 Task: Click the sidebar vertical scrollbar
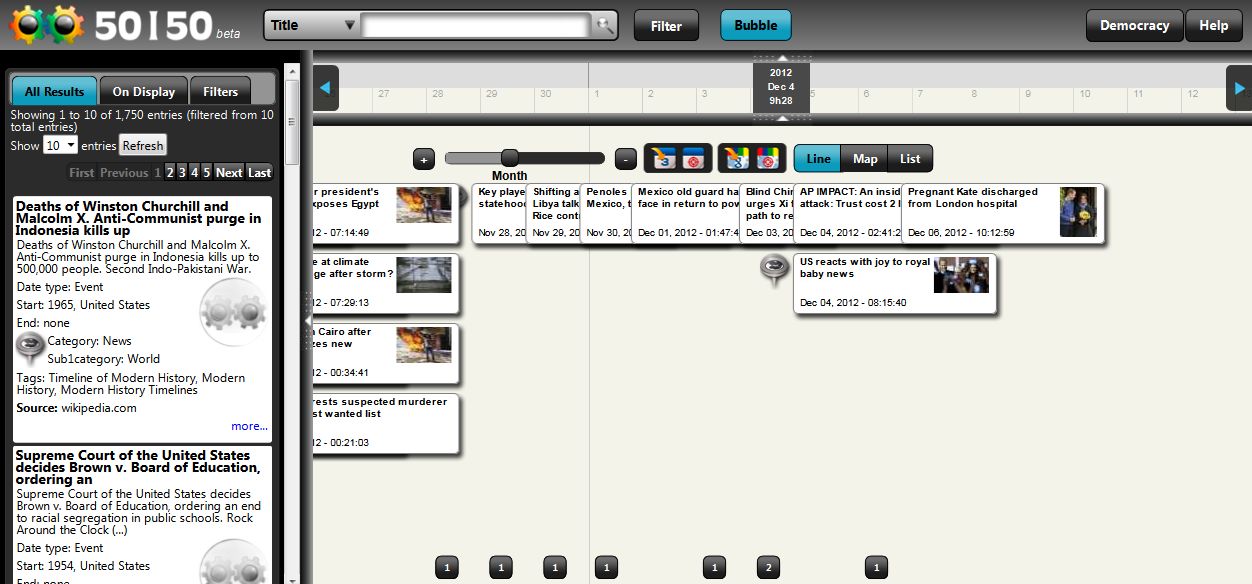[x=292, y=120]
